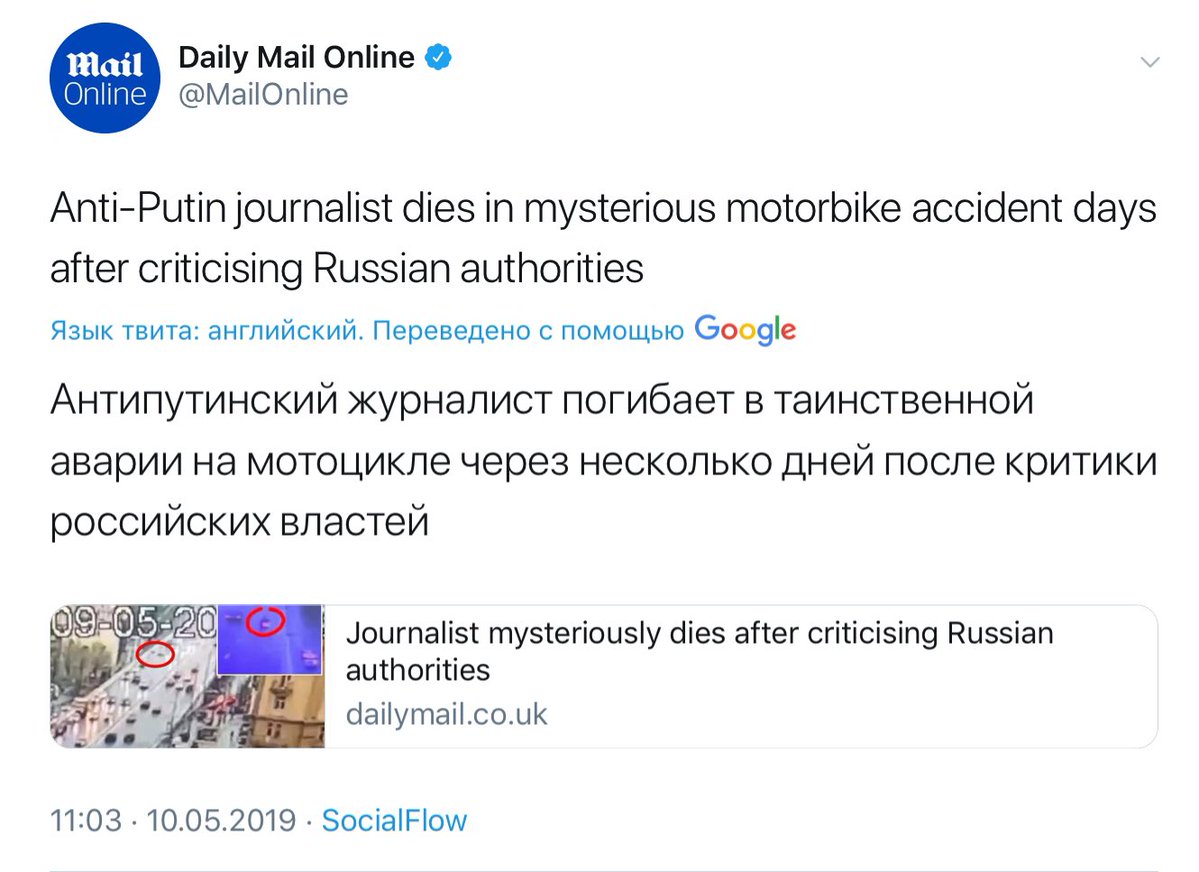The height and width of the screenshot is (872, 1199).
Task: Open the SocialFlow source link
Action: click(394, 821)
